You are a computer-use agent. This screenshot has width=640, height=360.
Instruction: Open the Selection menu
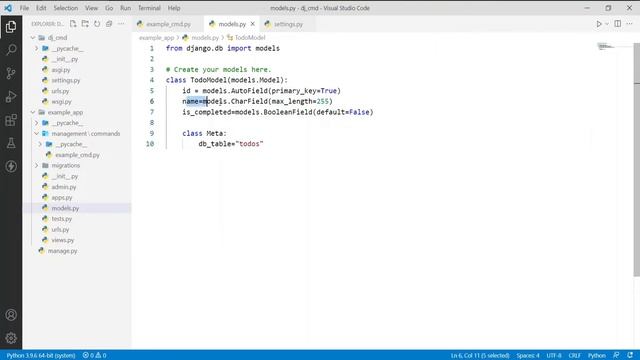coord(66,8)
